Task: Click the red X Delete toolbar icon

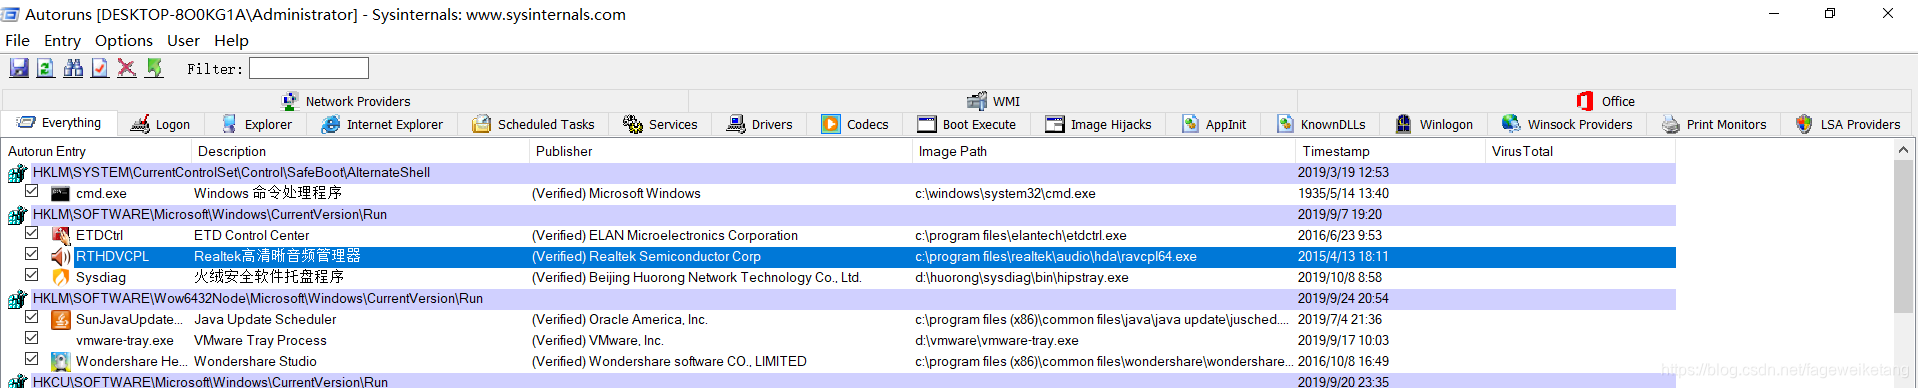Action: pos(127,68)
